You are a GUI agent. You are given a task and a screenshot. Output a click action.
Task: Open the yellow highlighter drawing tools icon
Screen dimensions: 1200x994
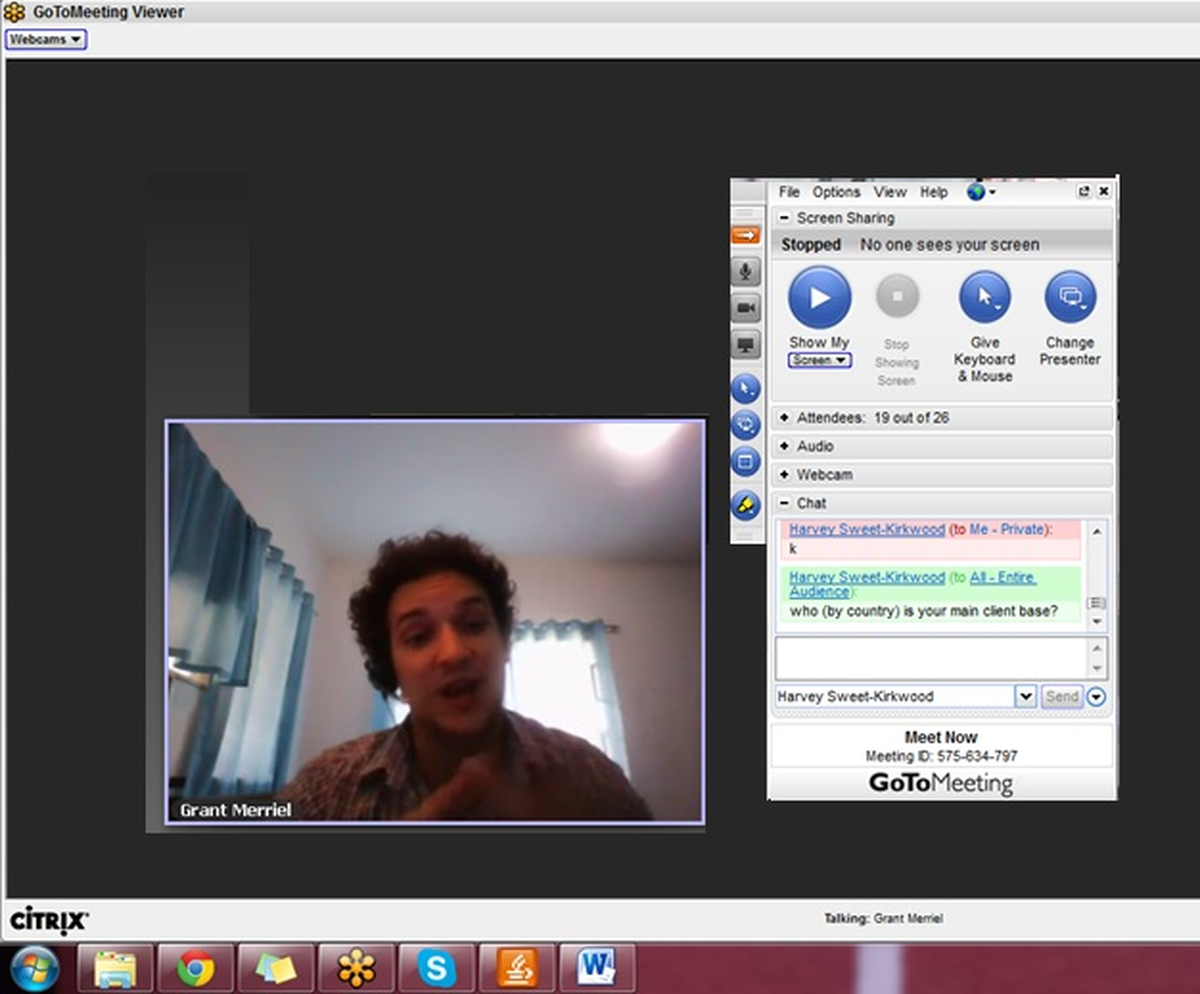[x=745, y=506]
